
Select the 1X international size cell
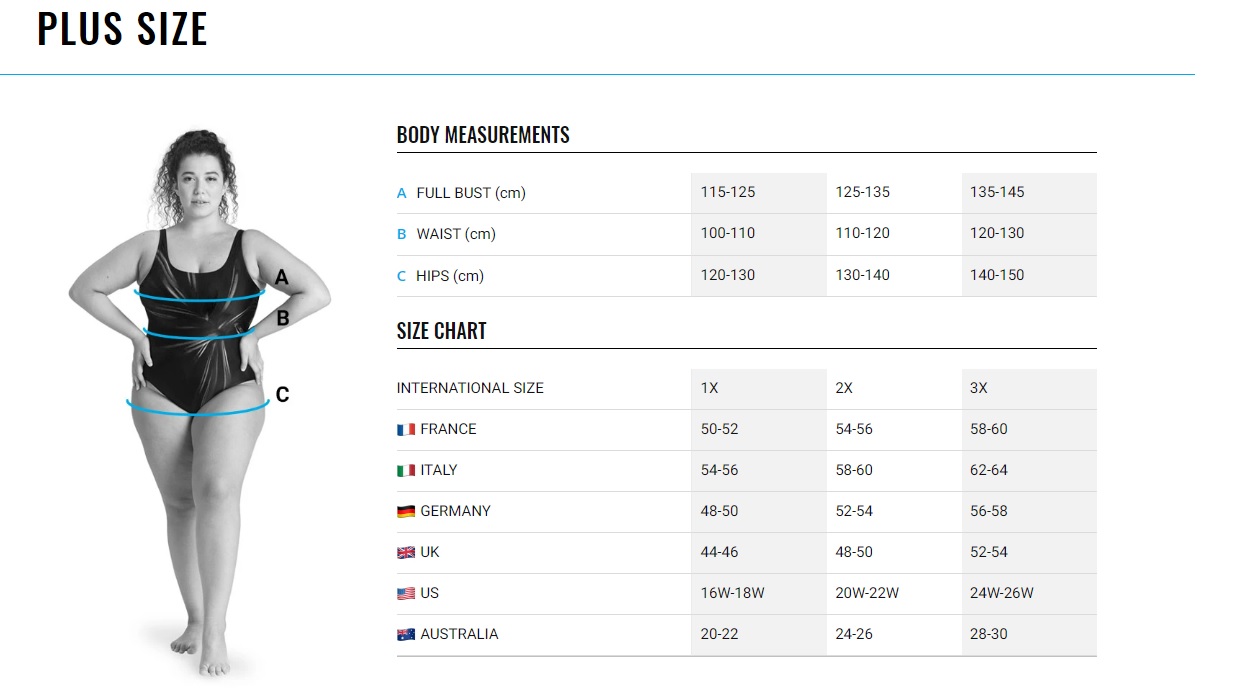click(x=759, y=388)
